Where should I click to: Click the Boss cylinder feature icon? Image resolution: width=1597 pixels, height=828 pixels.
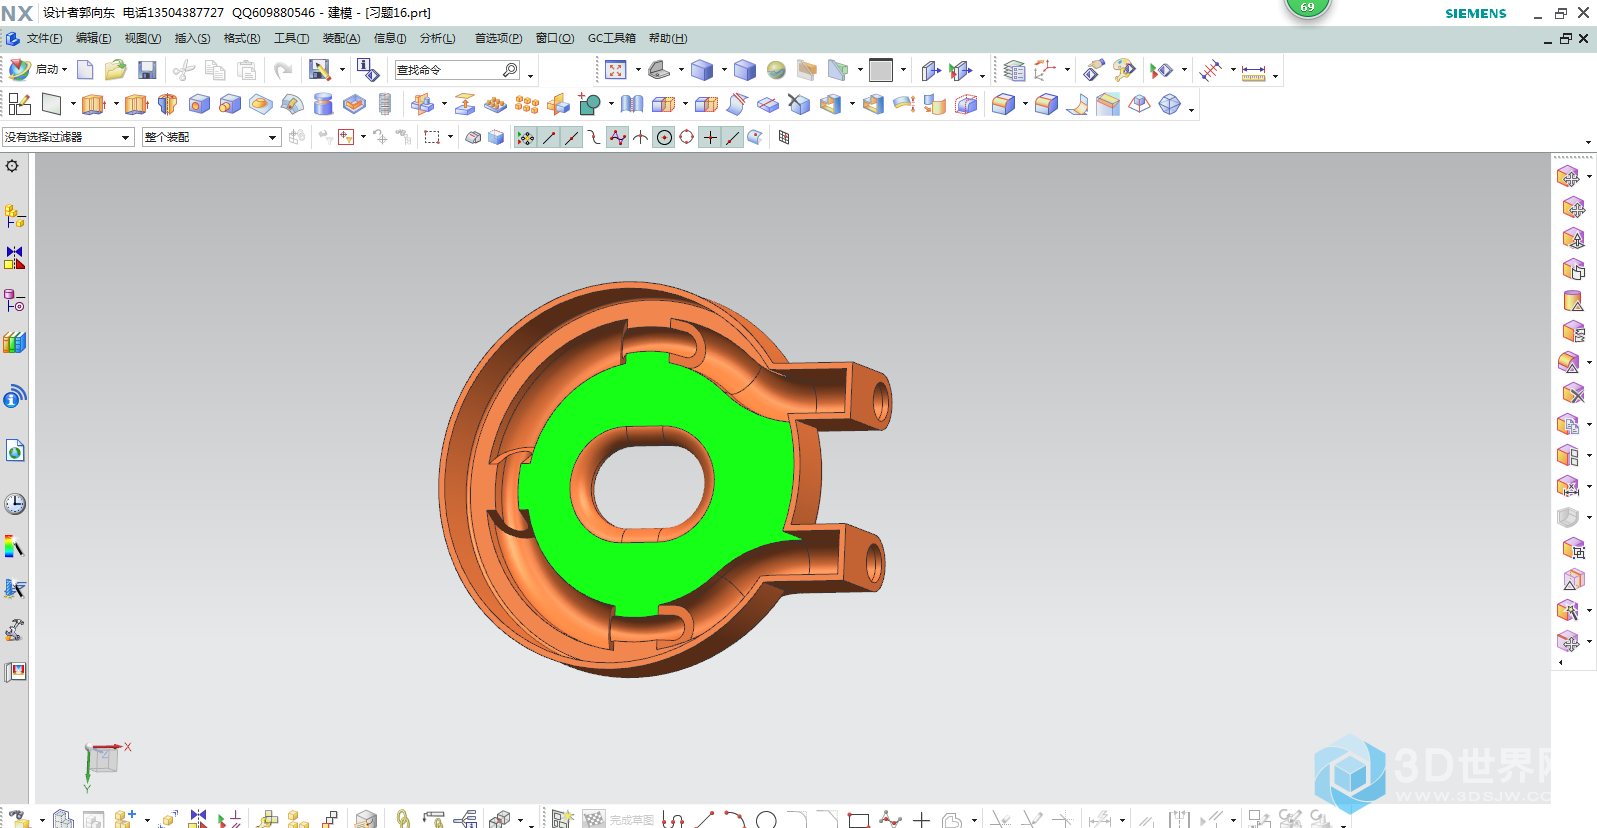point(230,104)
